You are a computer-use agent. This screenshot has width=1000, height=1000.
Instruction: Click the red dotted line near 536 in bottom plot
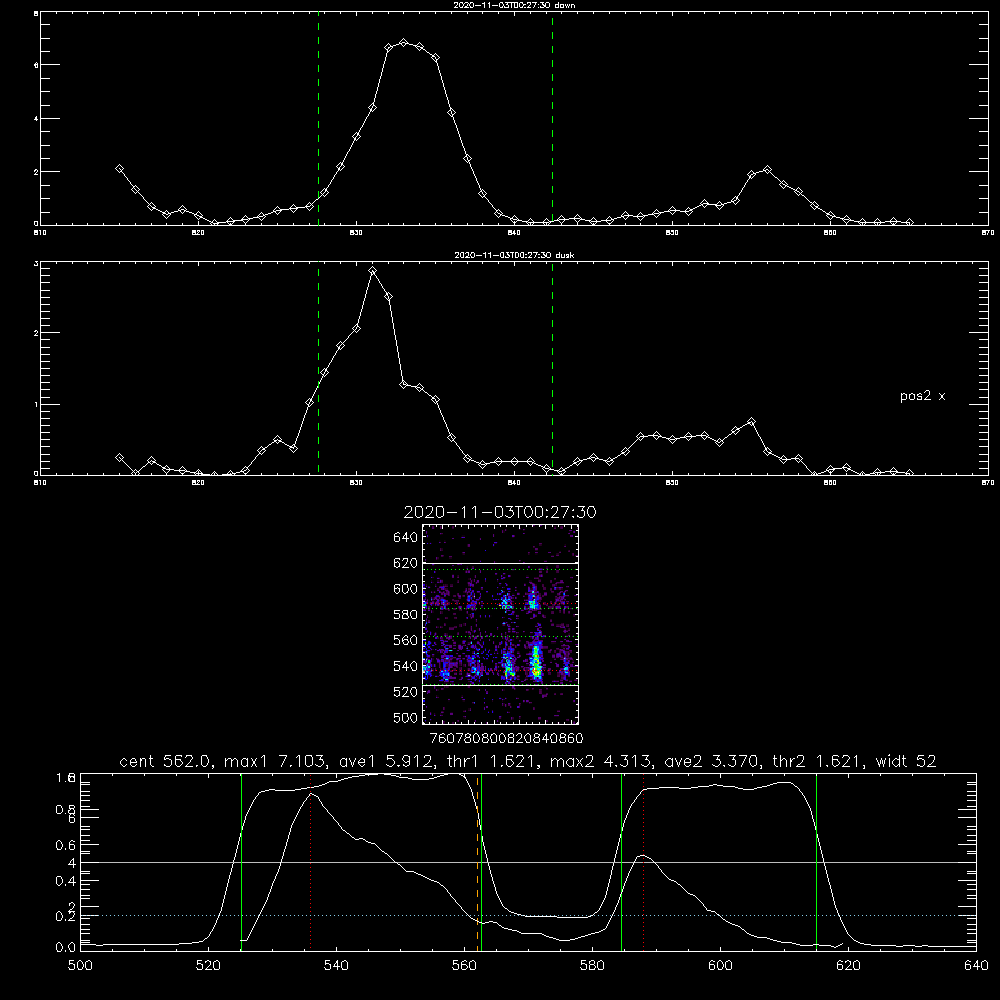[x=311, y=862]
